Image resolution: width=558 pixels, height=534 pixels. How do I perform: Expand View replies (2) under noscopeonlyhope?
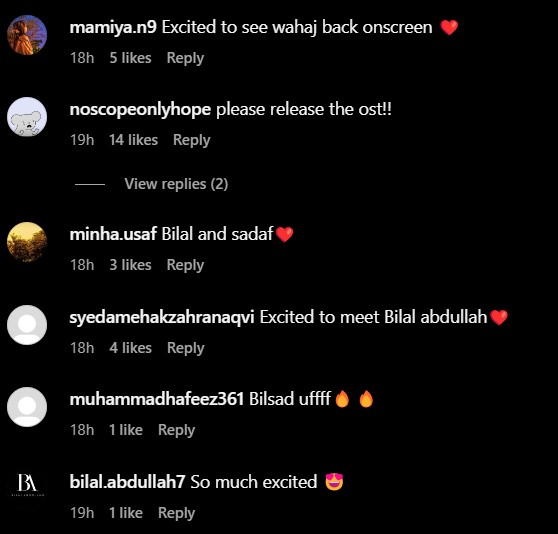point(176,184)
